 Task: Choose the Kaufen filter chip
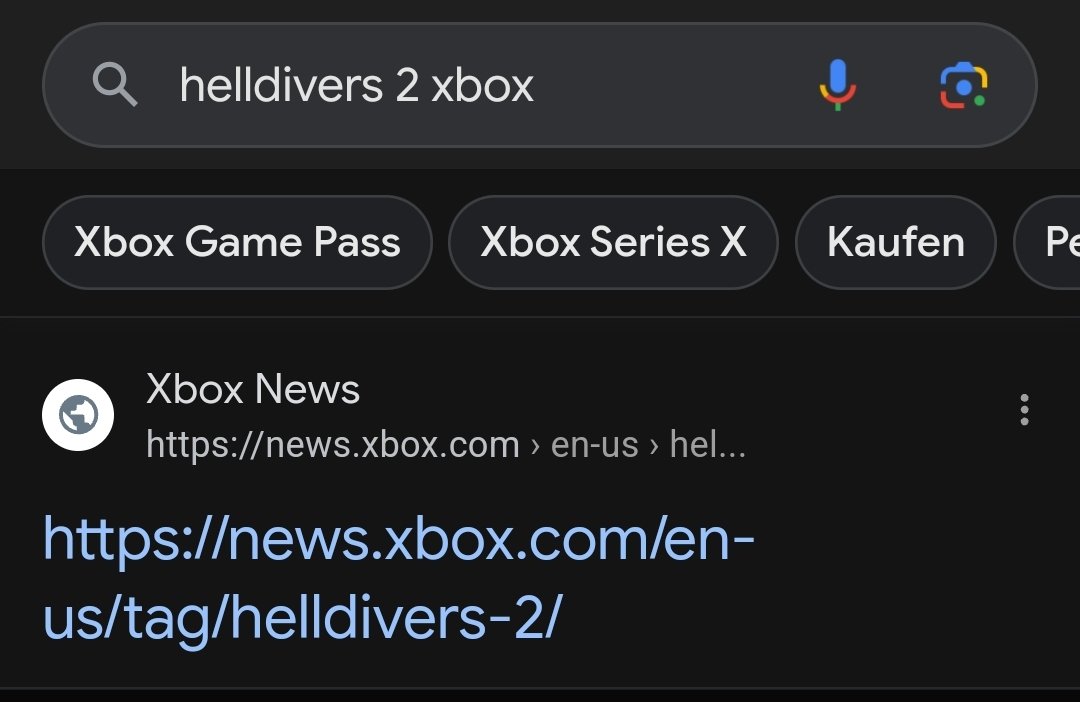click(x=895, y=242)
